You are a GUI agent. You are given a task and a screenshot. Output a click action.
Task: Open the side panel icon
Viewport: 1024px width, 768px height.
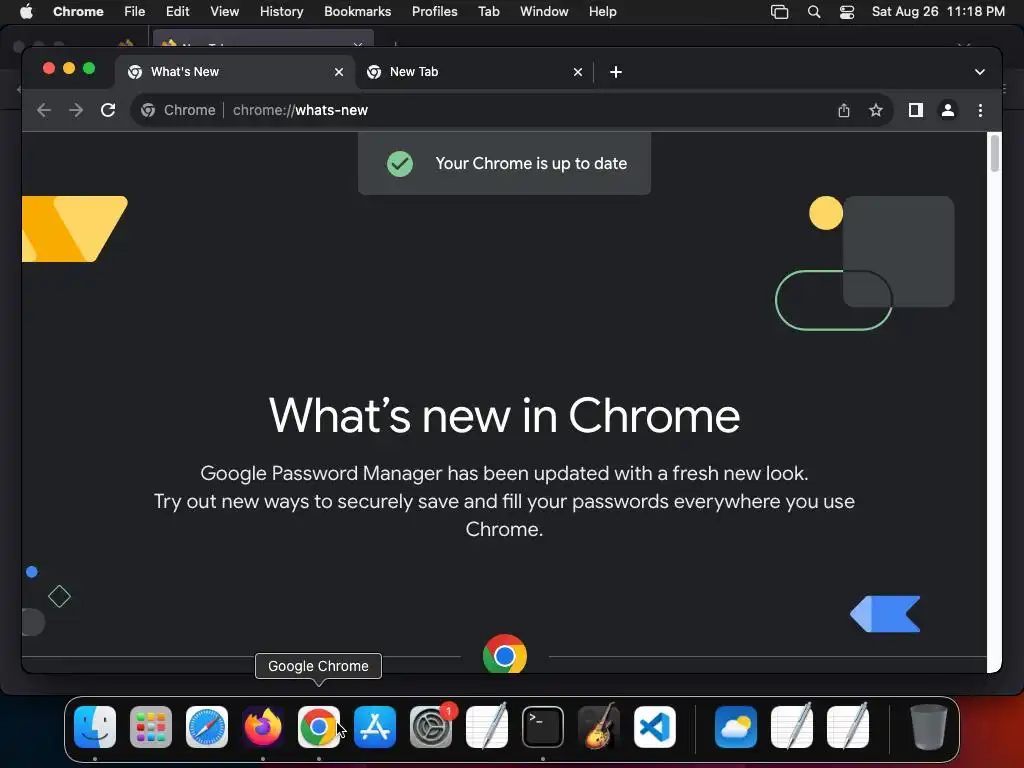click(916, 110)
